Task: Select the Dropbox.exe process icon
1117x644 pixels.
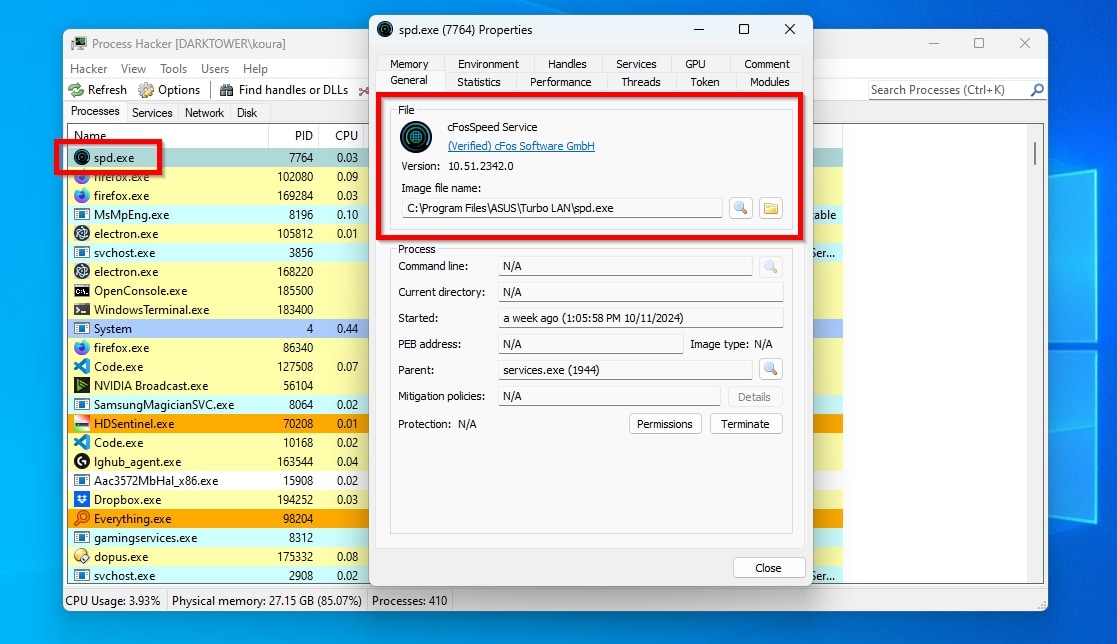Action: click(x=82, y=500)
